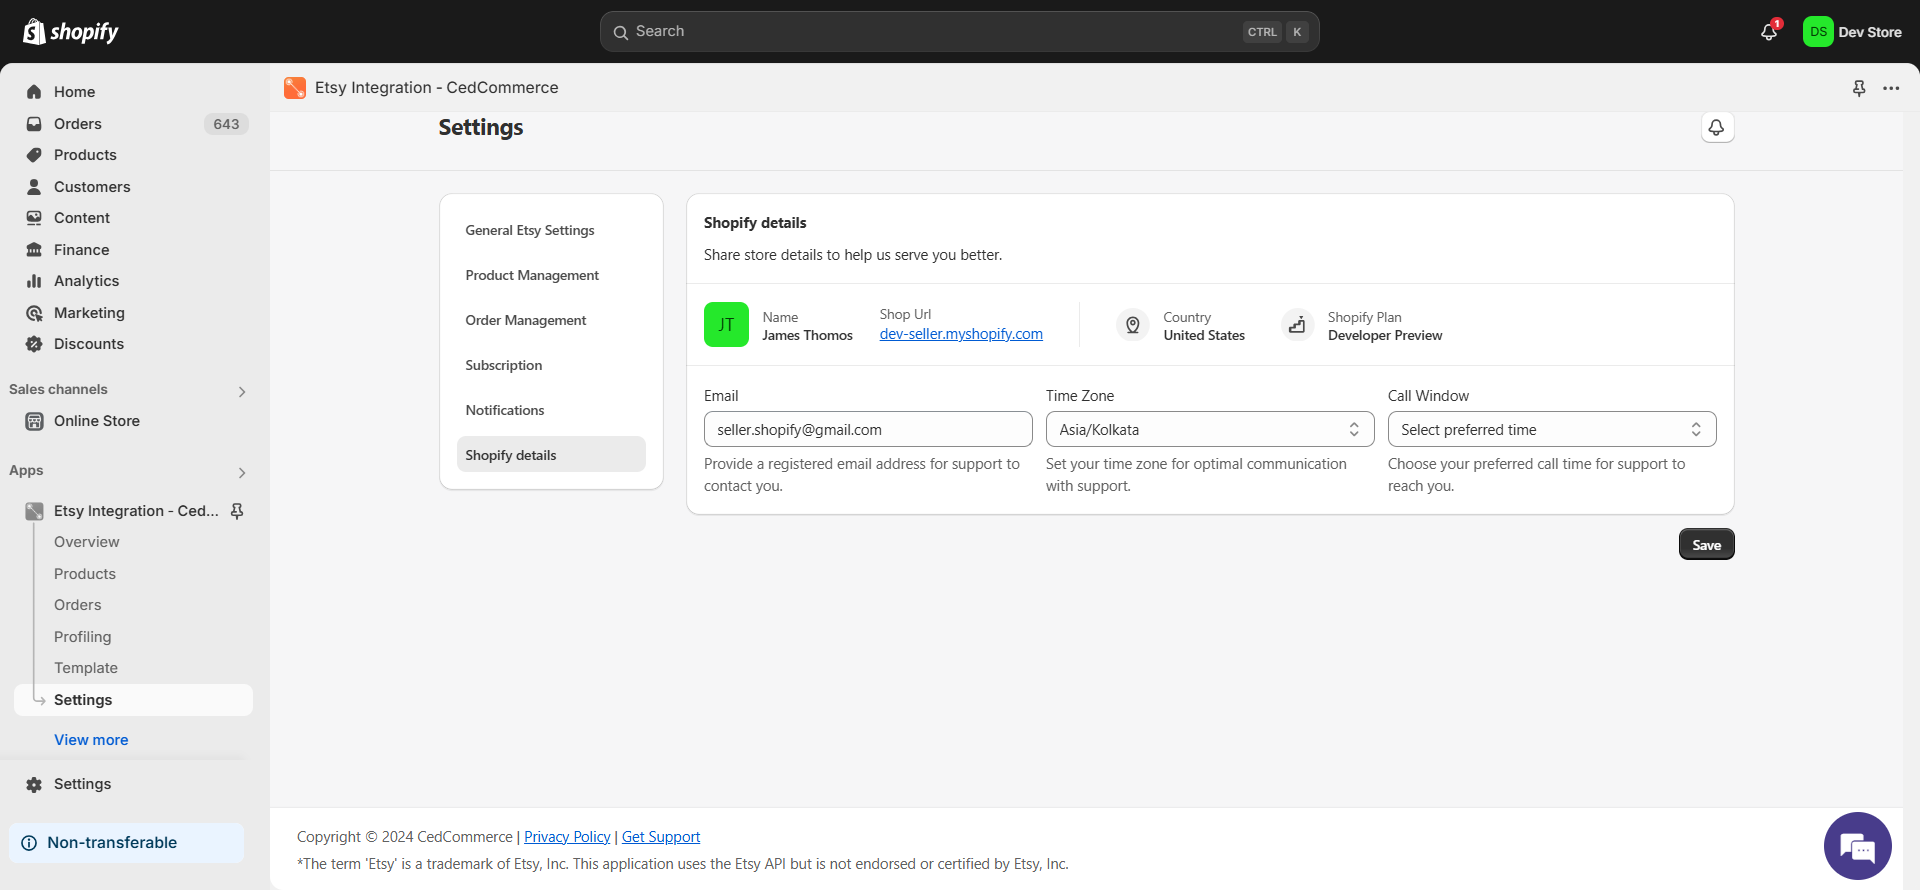This screenshot has width=1920, height=890.
Task: Click the 'James Thomos' name text
Action: pyautogui.click(x=807, y=336)
